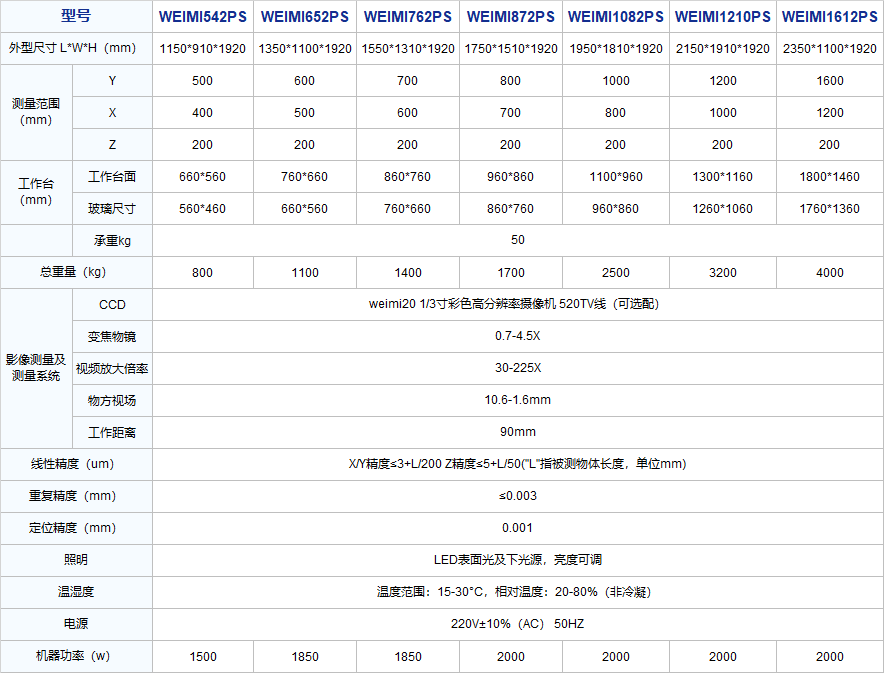The width and height of the screenshot is (884, 673).
Task: Click total weight 1100 cell
Action: [x=304, y=273]
